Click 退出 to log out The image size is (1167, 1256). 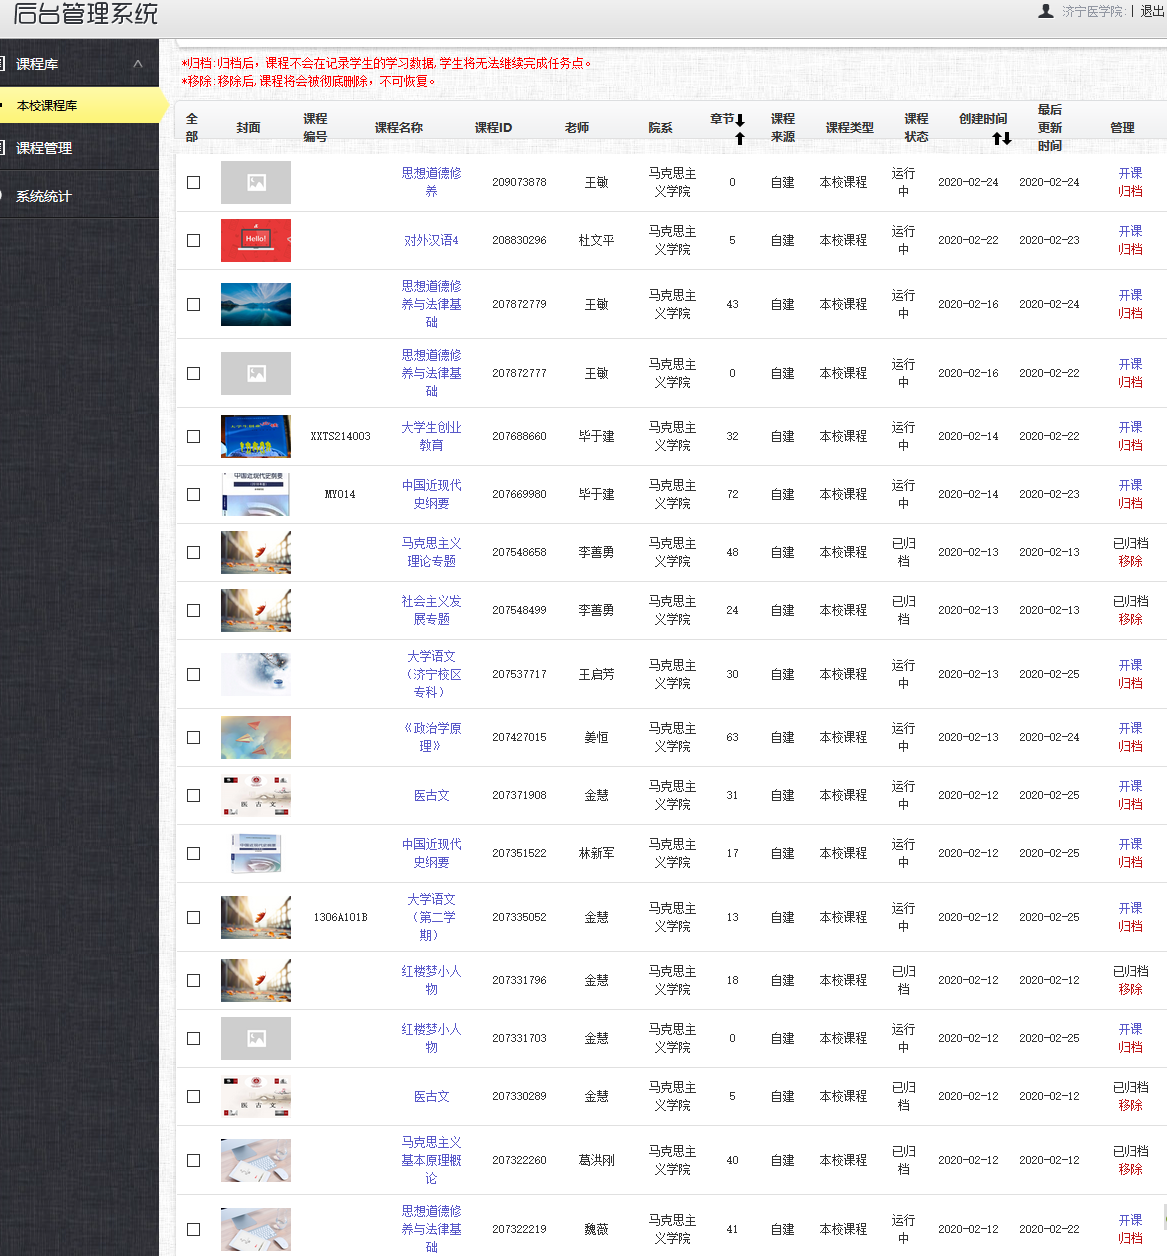1152,11
